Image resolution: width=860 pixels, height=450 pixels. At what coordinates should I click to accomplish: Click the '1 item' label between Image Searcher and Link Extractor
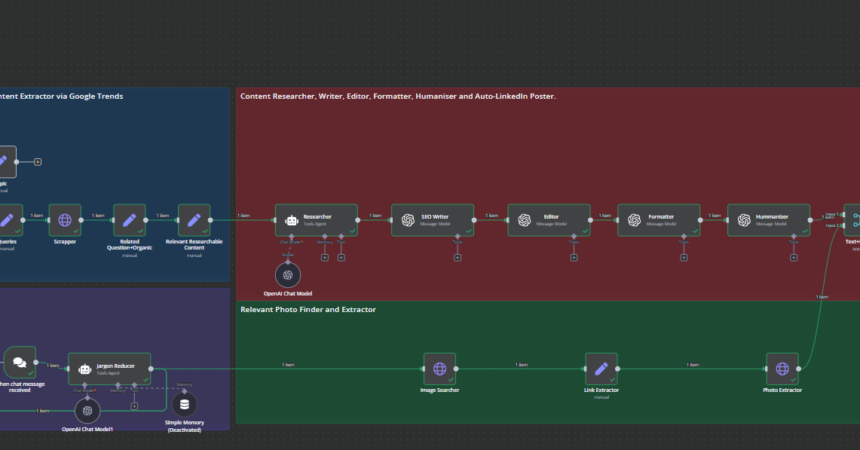pyautogui.click(x=521, y=364)
